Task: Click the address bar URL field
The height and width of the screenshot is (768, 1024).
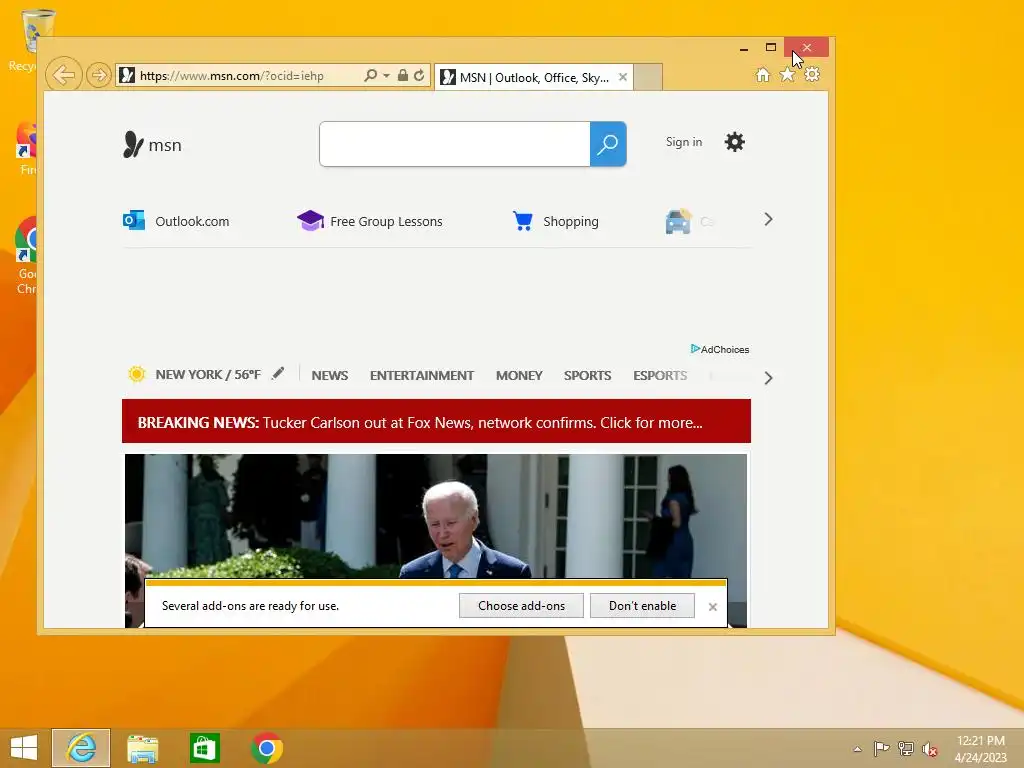Action: 238,76
